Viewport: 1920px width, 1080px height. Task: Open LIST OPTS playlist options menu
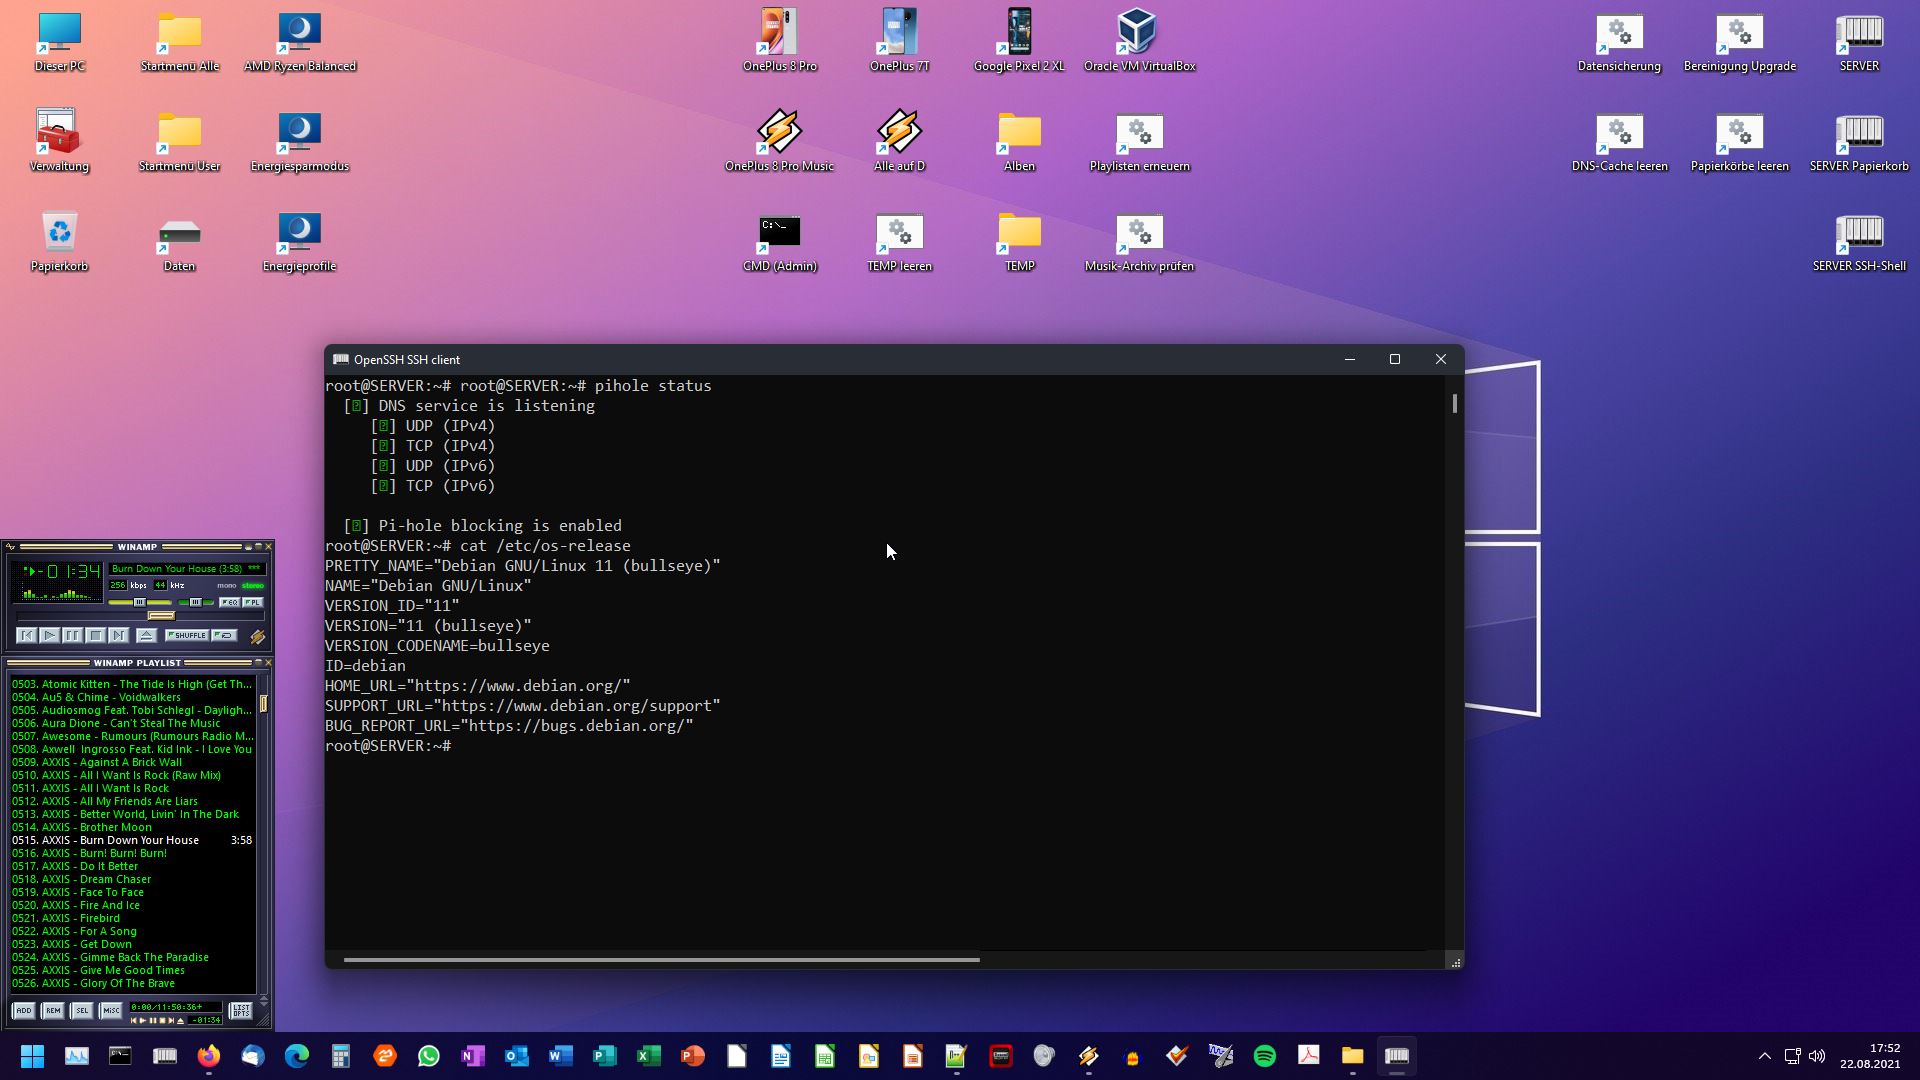(241, 1011)
